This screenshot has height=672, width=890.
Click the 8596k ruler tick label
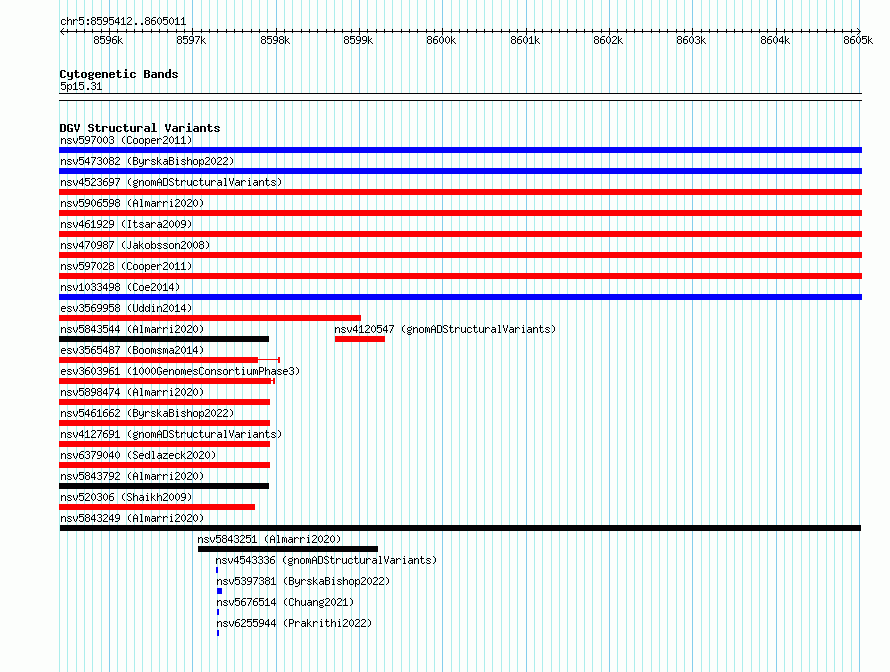point(108,40)
